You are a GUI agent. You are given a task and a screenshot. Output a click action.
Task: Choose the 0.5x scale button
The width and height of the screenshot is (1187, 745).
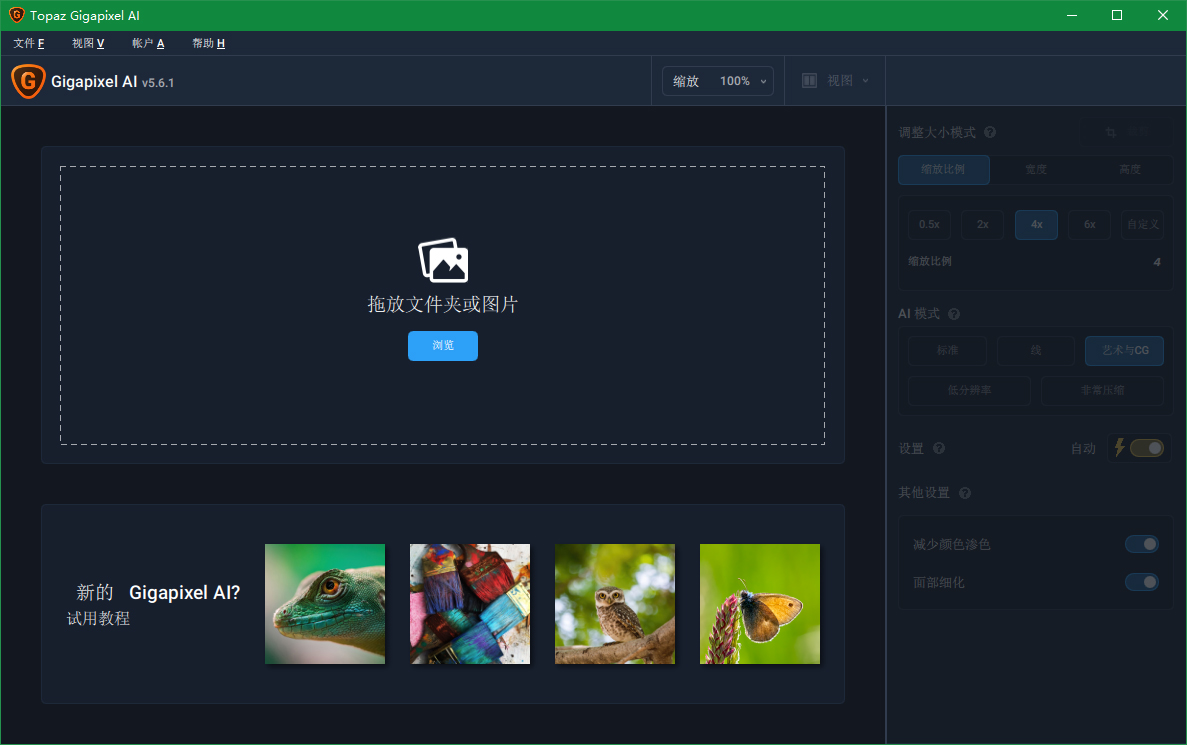click(930, 225)
